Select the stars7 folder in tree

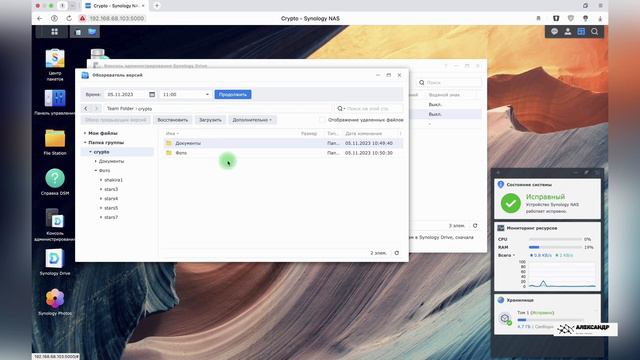coord(111,218)
